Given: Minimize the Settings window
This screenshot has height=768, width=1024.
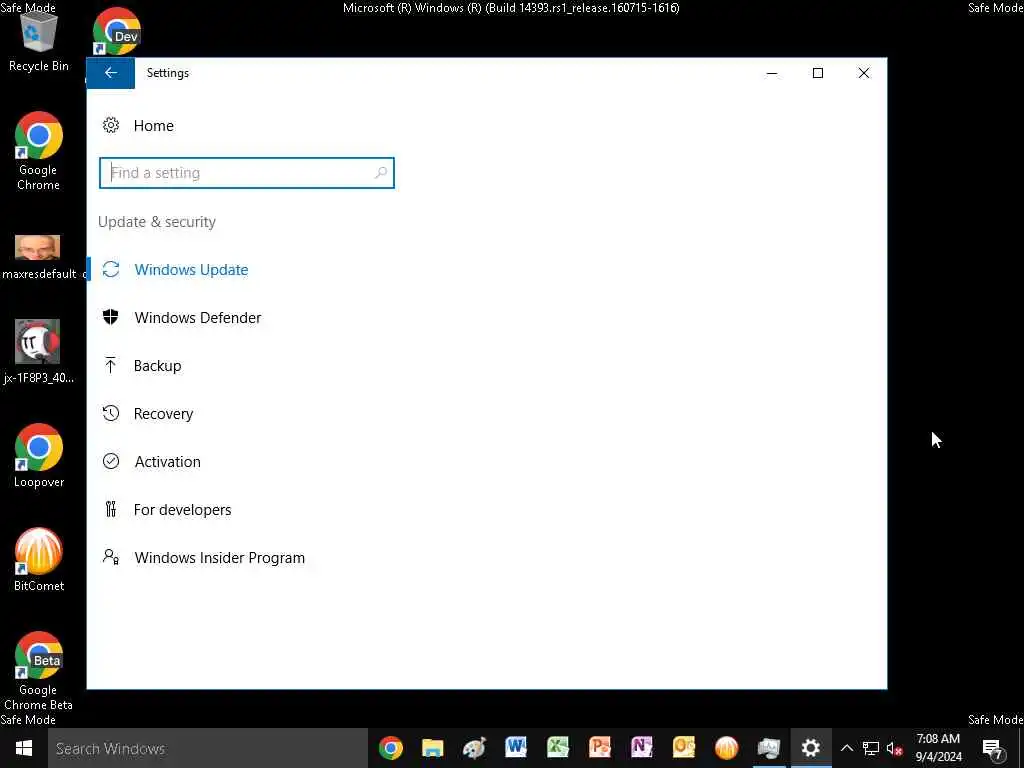Looking at the screenshot, I should click(772, 73).
